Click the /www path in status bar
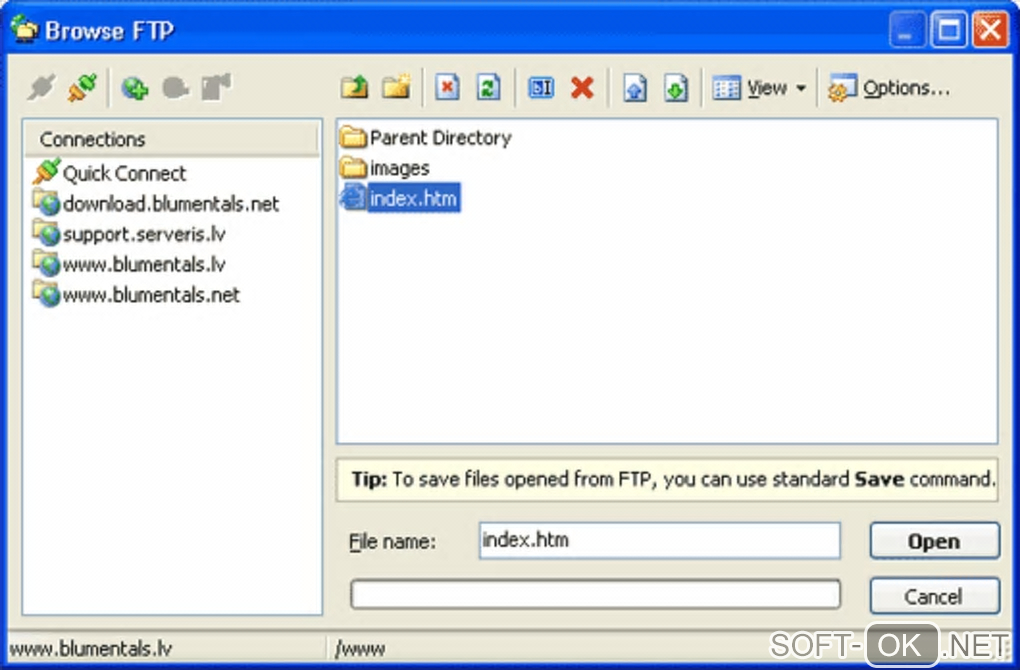 [x=360, y=649]
